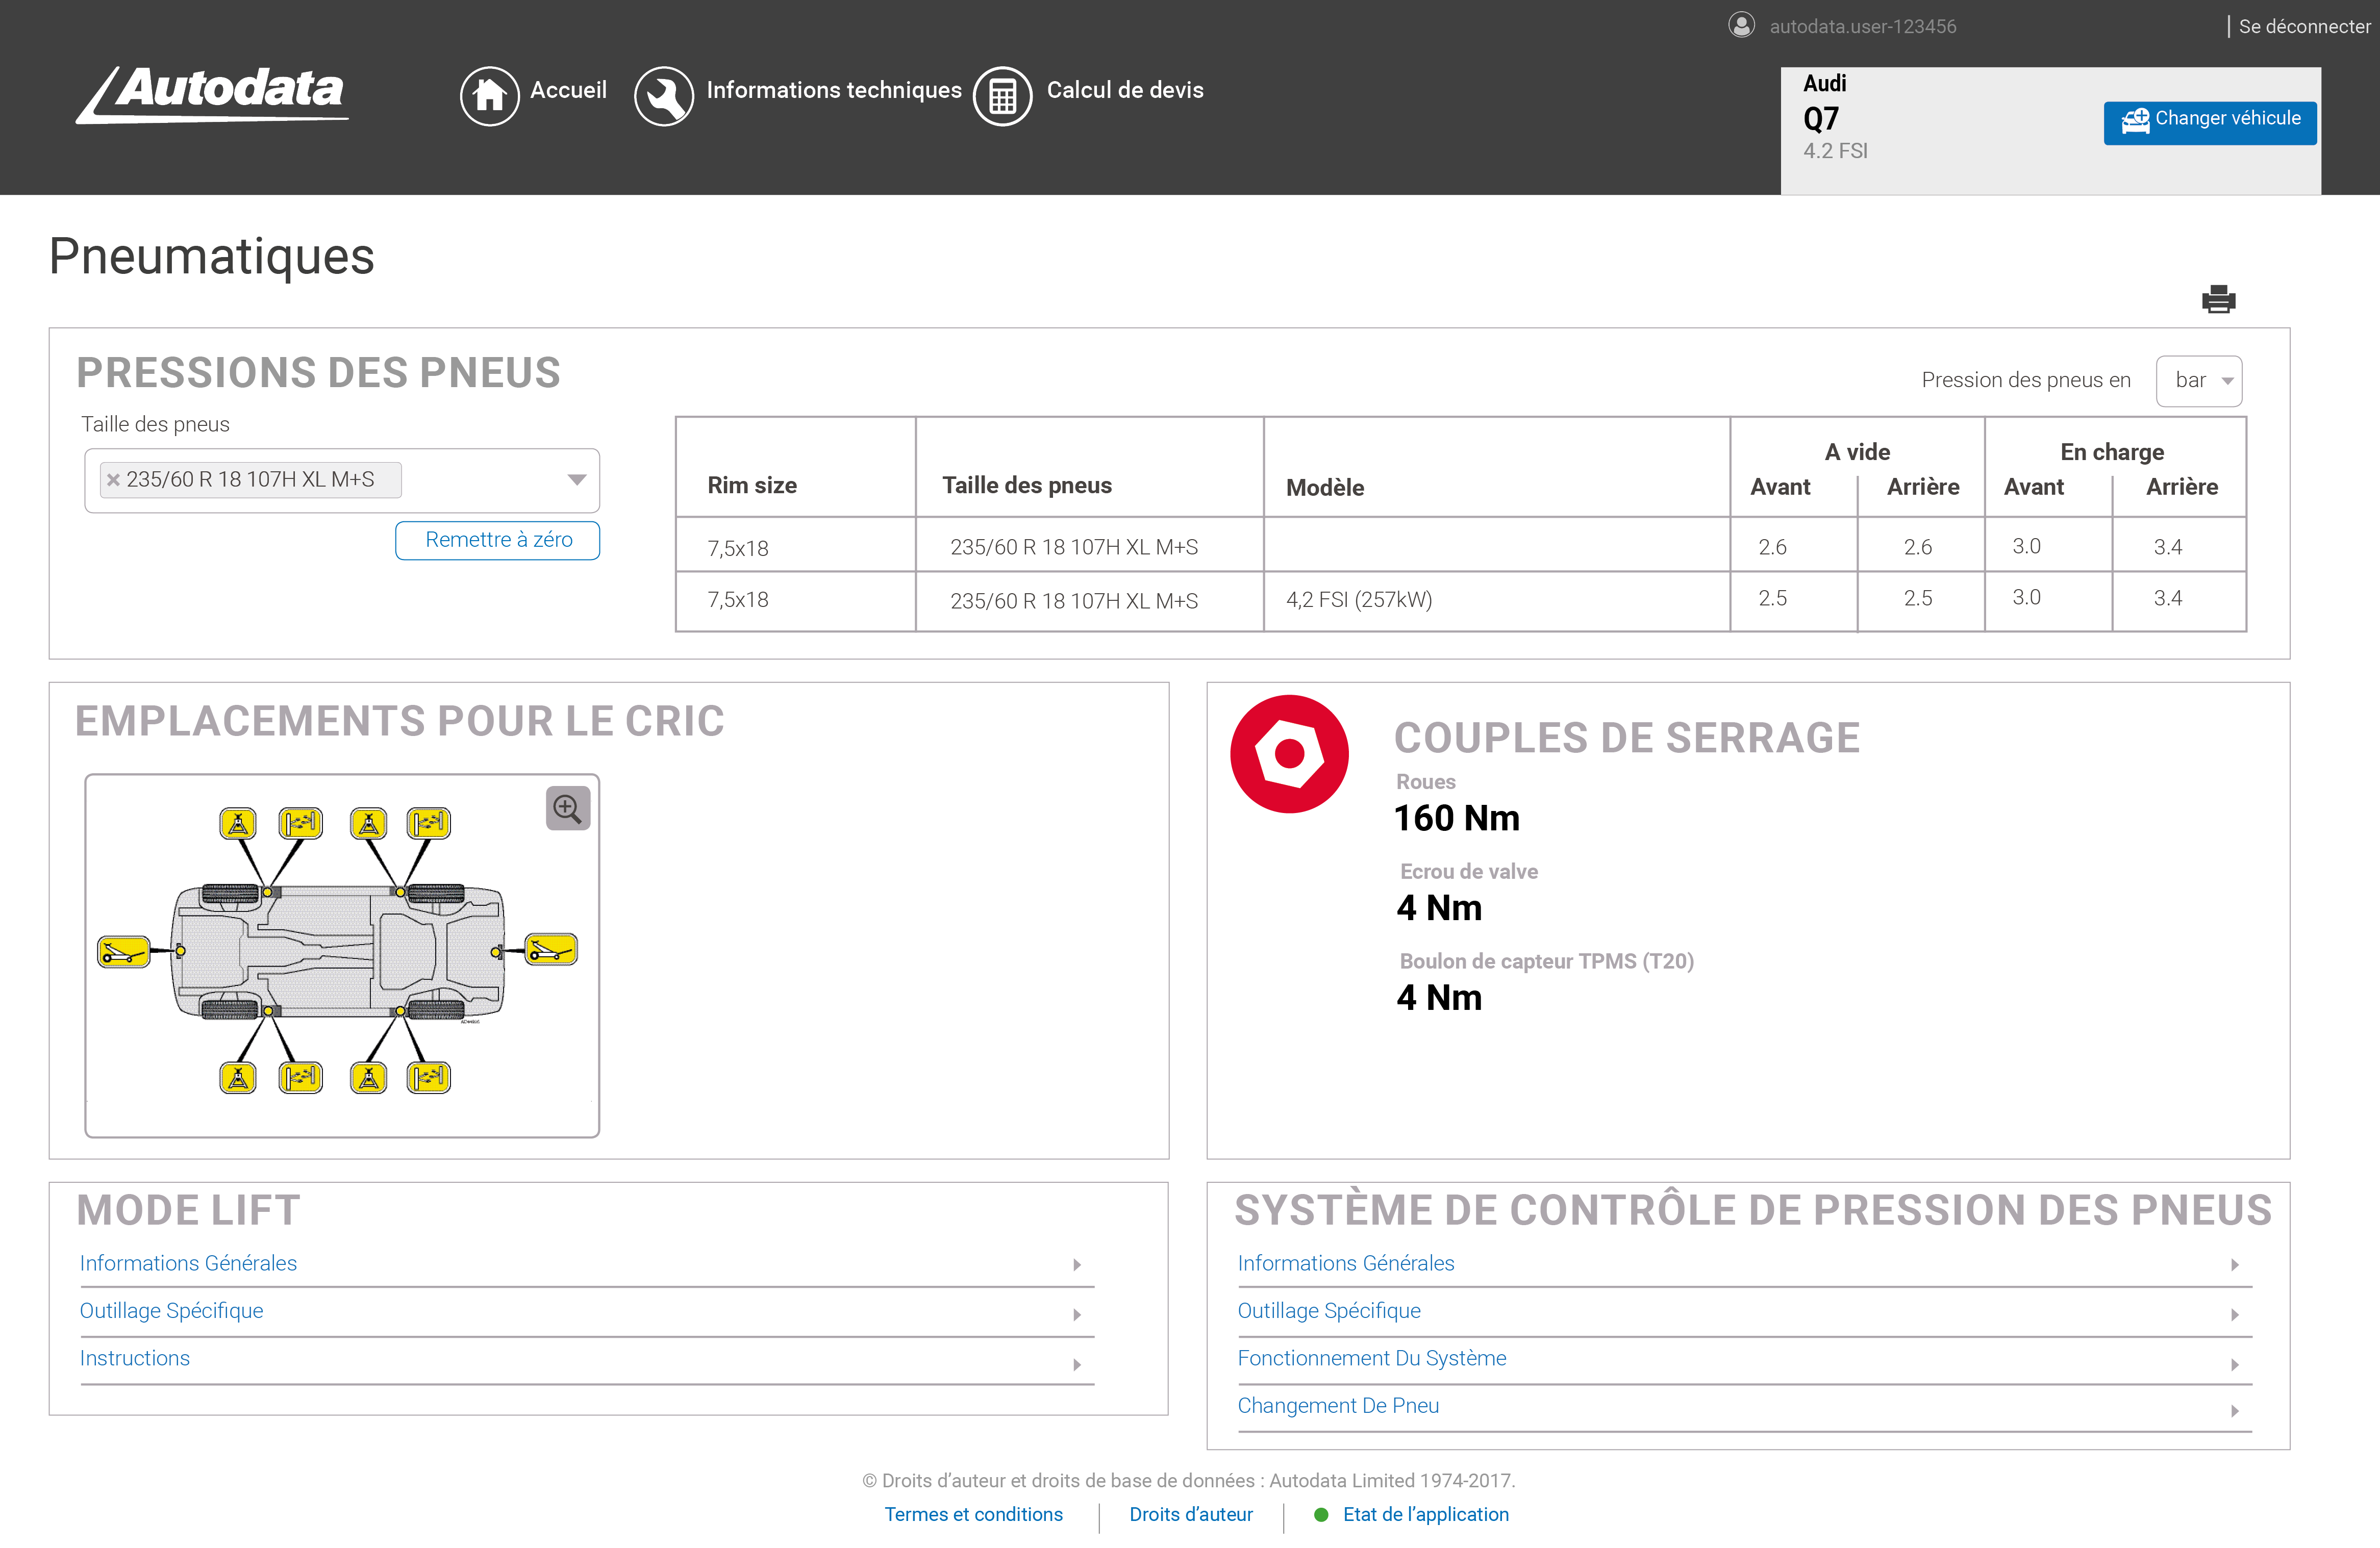This screenshot has height=1548, width=2380.
Task: Open the Termes et conditions link
Action: (x=973, y=1514)
